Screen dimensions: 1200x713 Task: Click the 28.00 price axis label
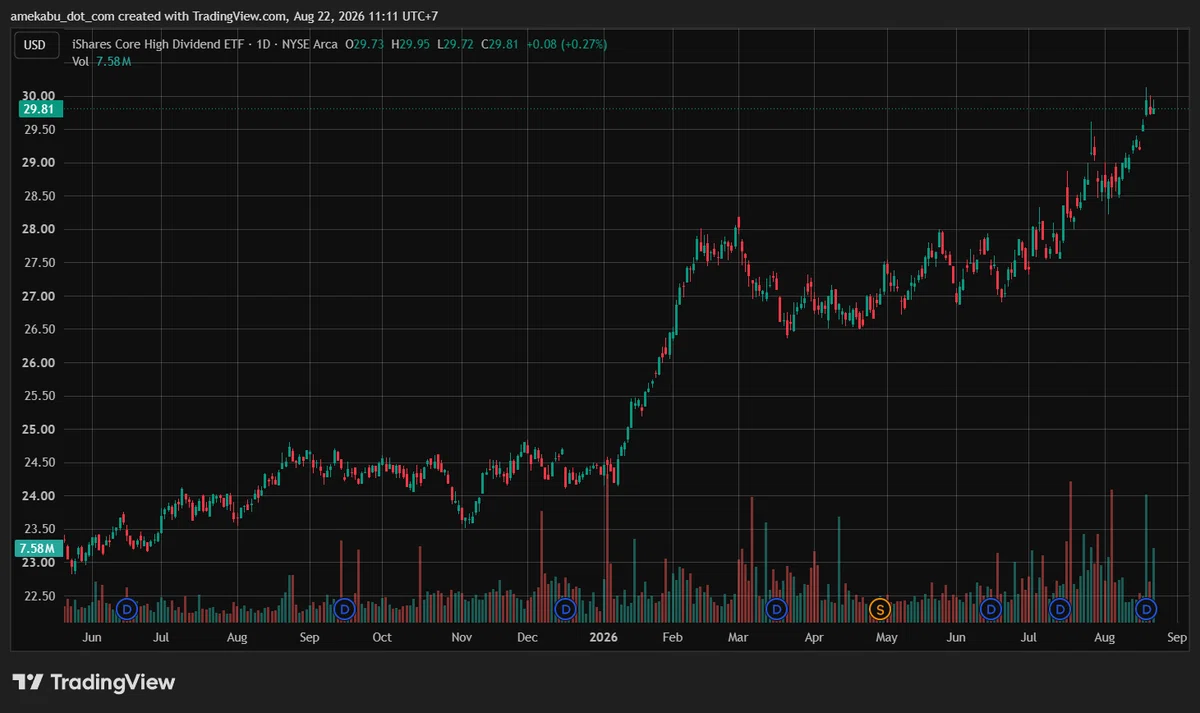coord(39,230)
